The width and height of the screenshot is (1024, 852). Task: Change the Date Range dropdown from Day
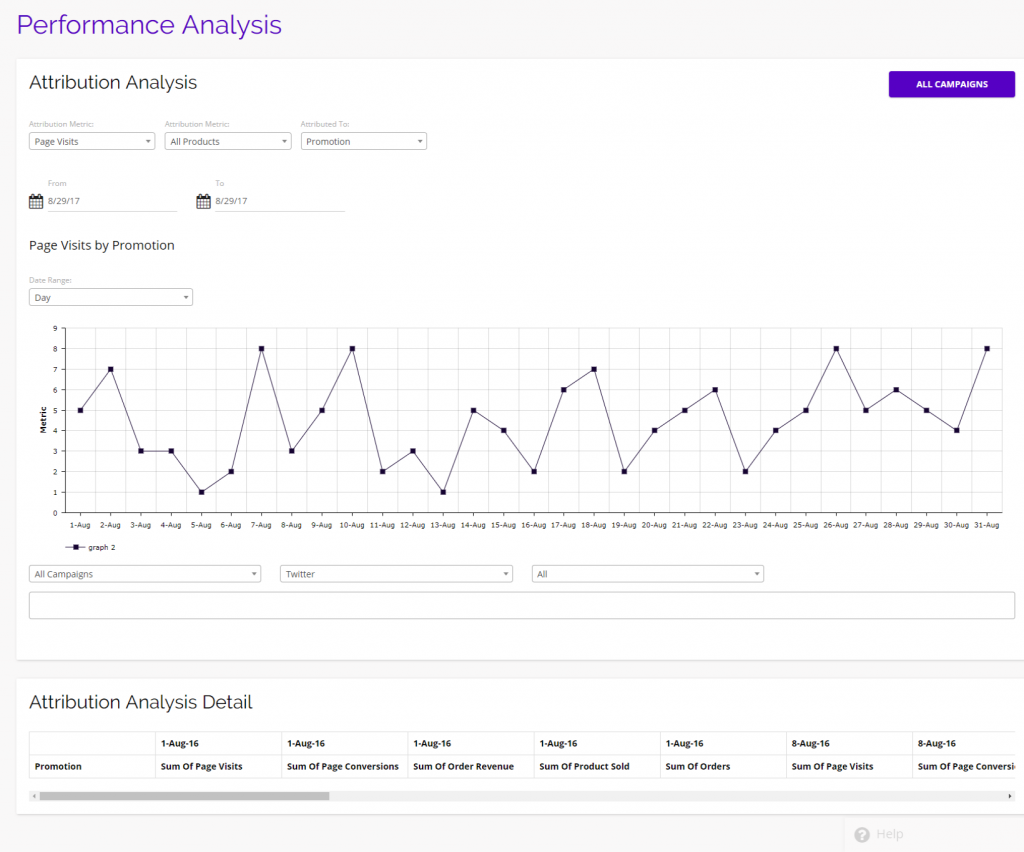[110, 297]
